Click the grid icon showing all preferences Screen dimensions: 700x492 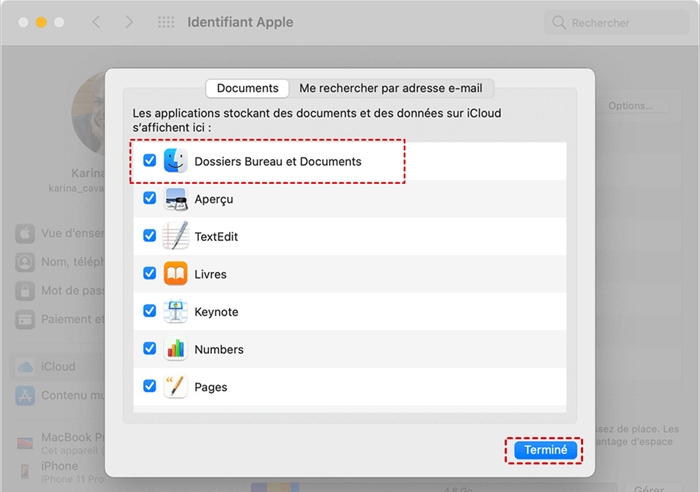[166, 22]
